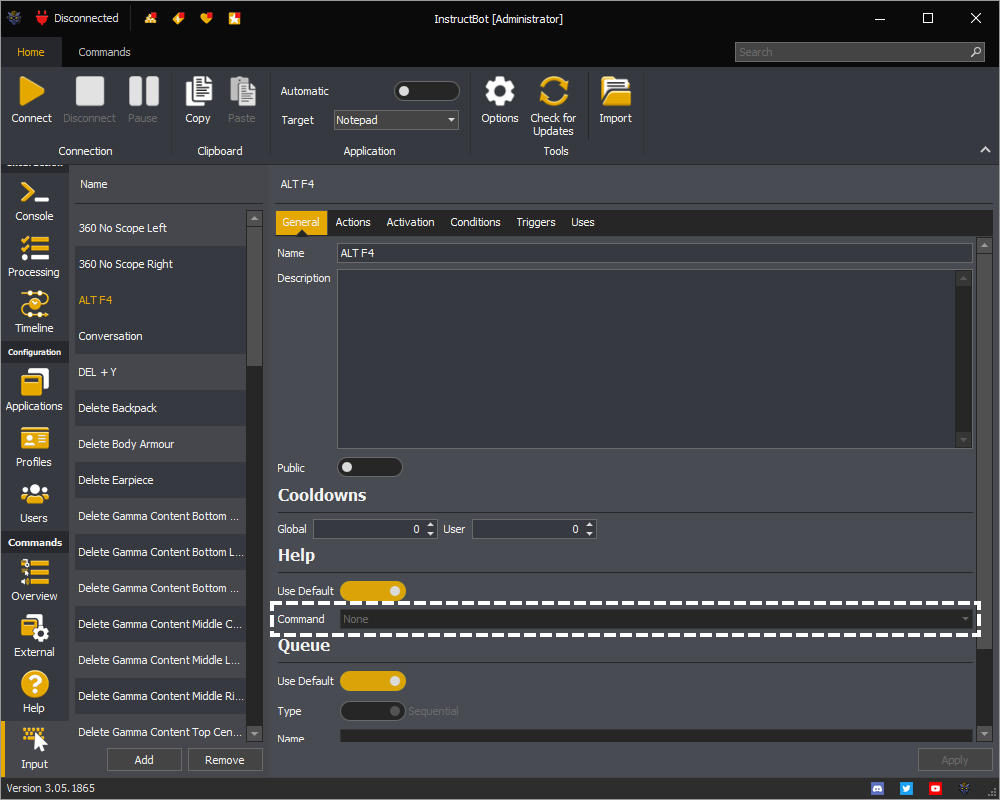The height and width of the screenshot is (800, 1000).
Task: Select the Conditions tab
Action: click(x=475, y=222)
